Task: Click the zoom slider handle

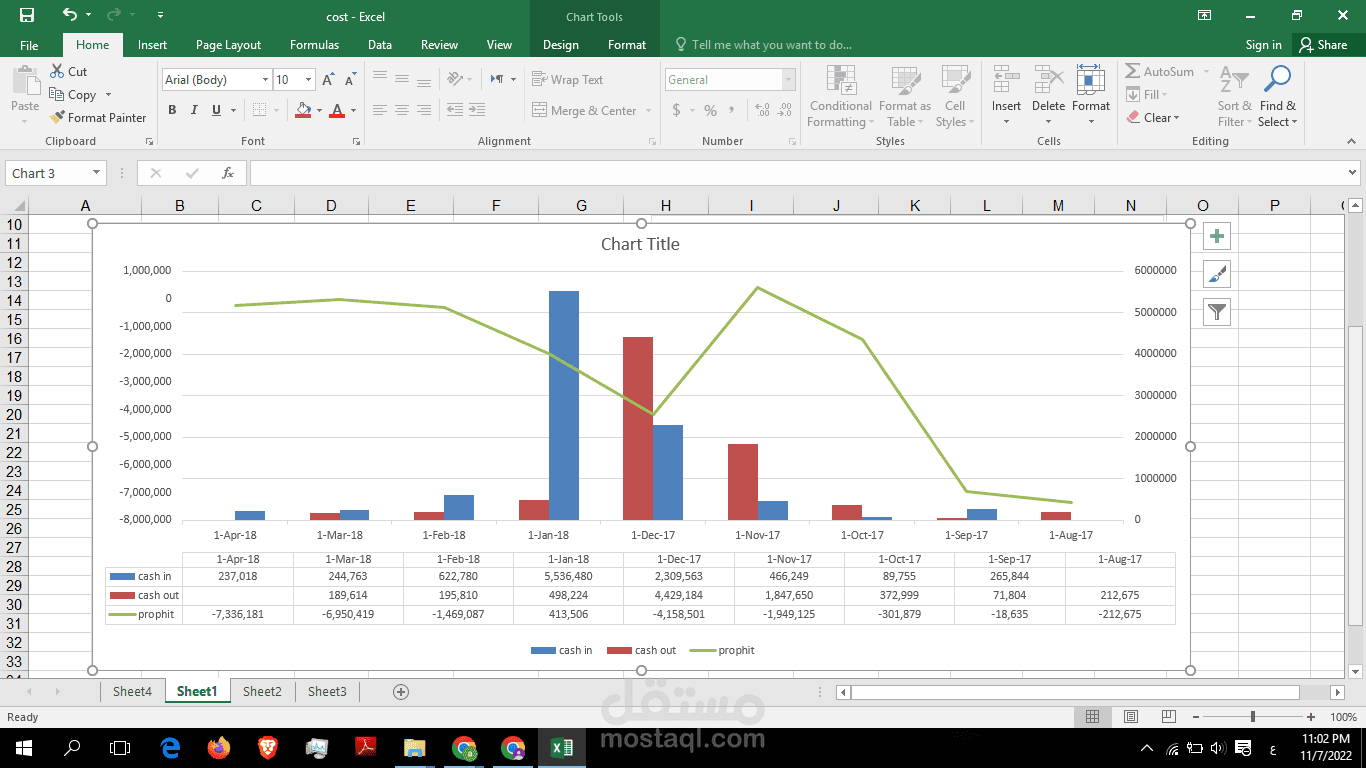Action: 1252,717
